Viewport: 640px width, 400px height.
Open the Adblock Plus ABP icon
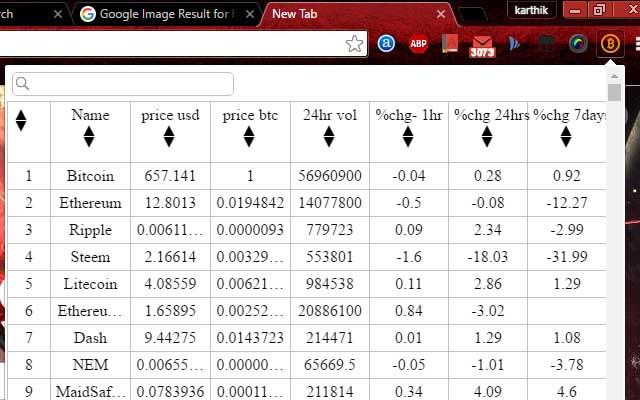pyautogui.click(x=418, y=44)
